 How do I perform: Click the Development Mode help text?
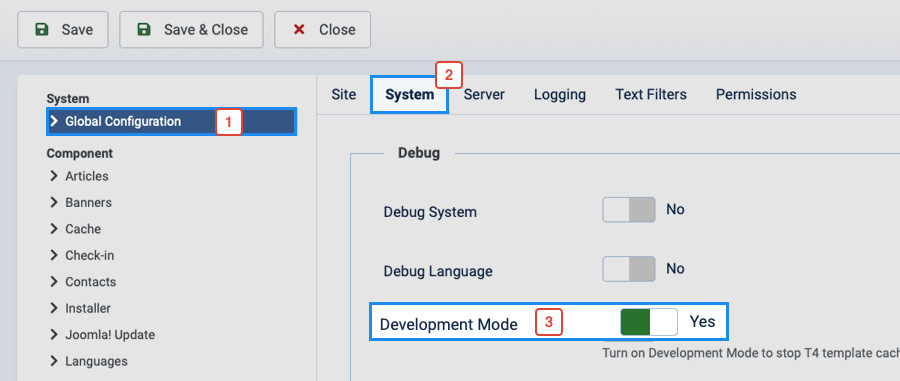pyautogui.click(x=751, y=353)
